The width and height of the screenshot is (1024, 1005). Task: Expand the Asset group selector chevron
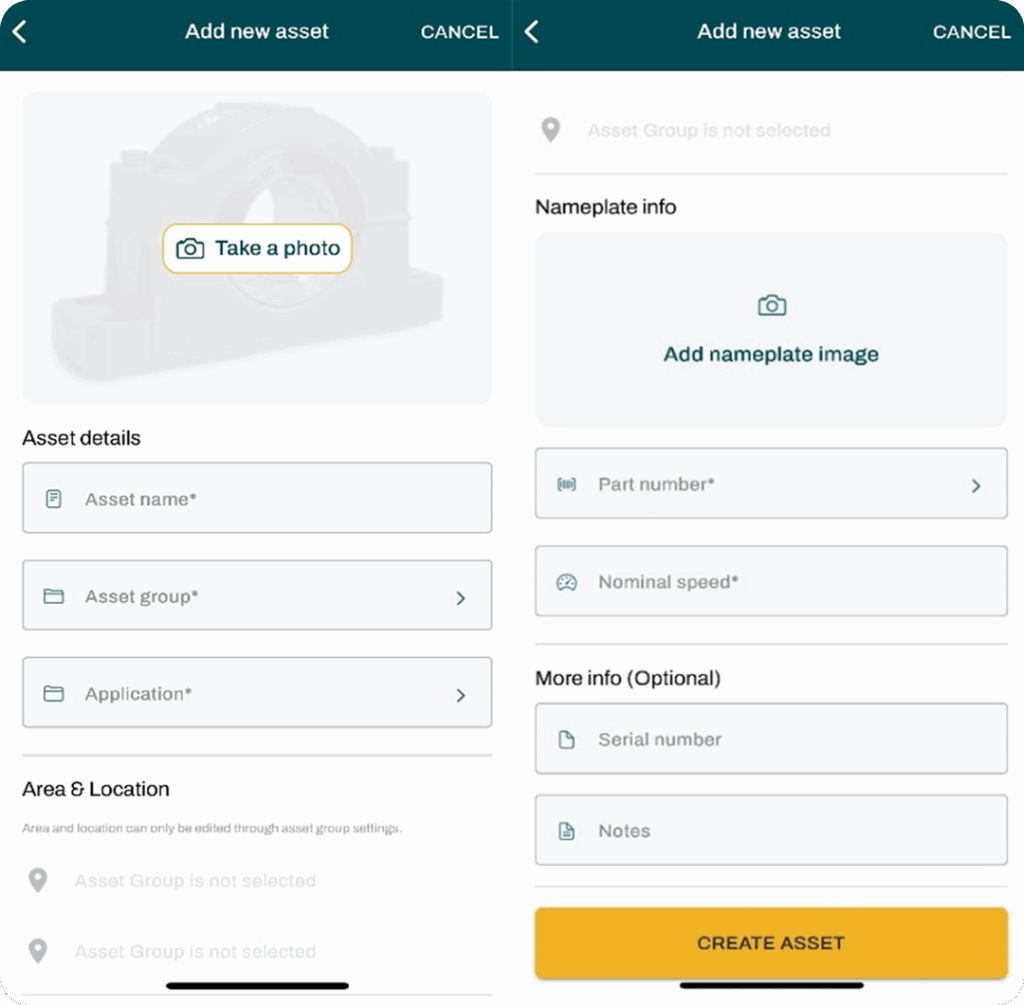[461, 598]
